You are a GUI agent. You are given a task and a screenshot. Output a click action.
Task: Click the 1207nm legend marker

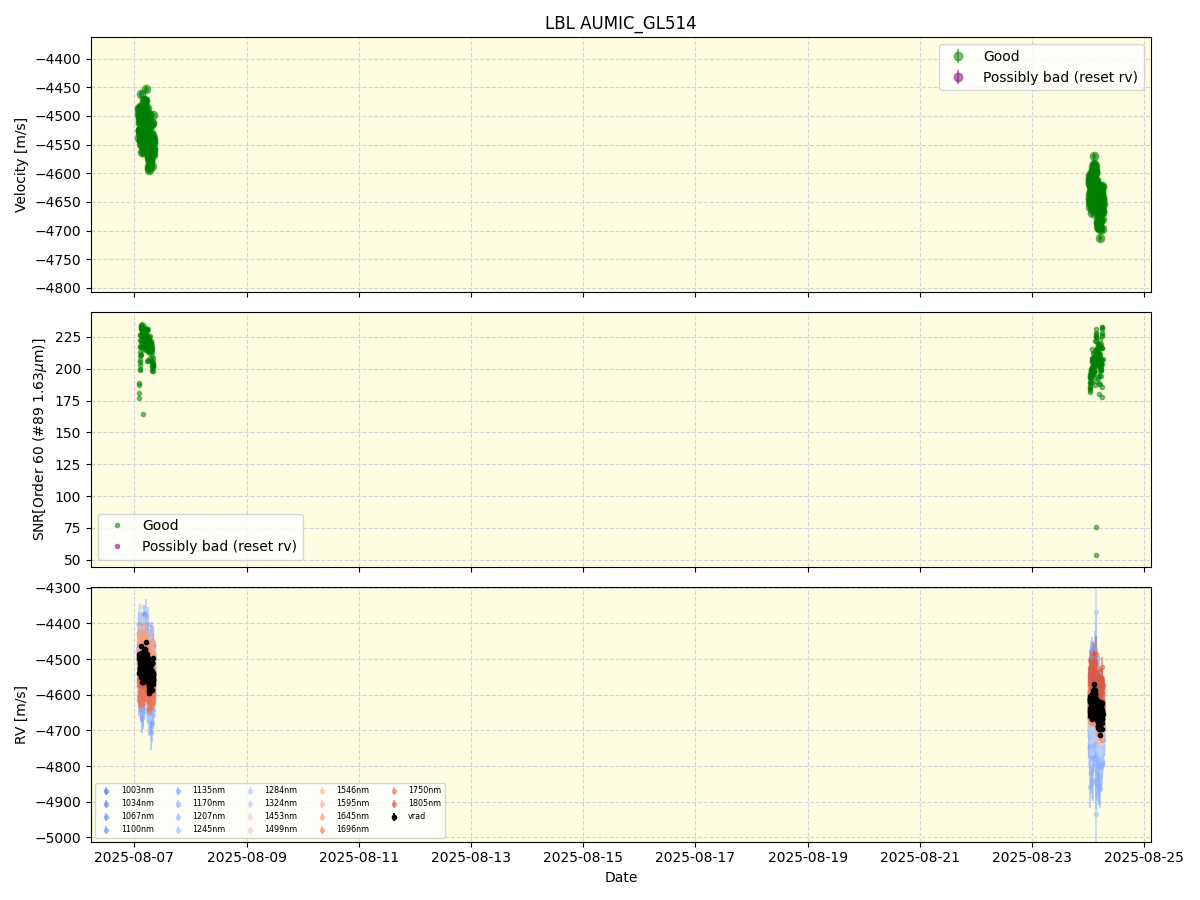tap(178, 816)
